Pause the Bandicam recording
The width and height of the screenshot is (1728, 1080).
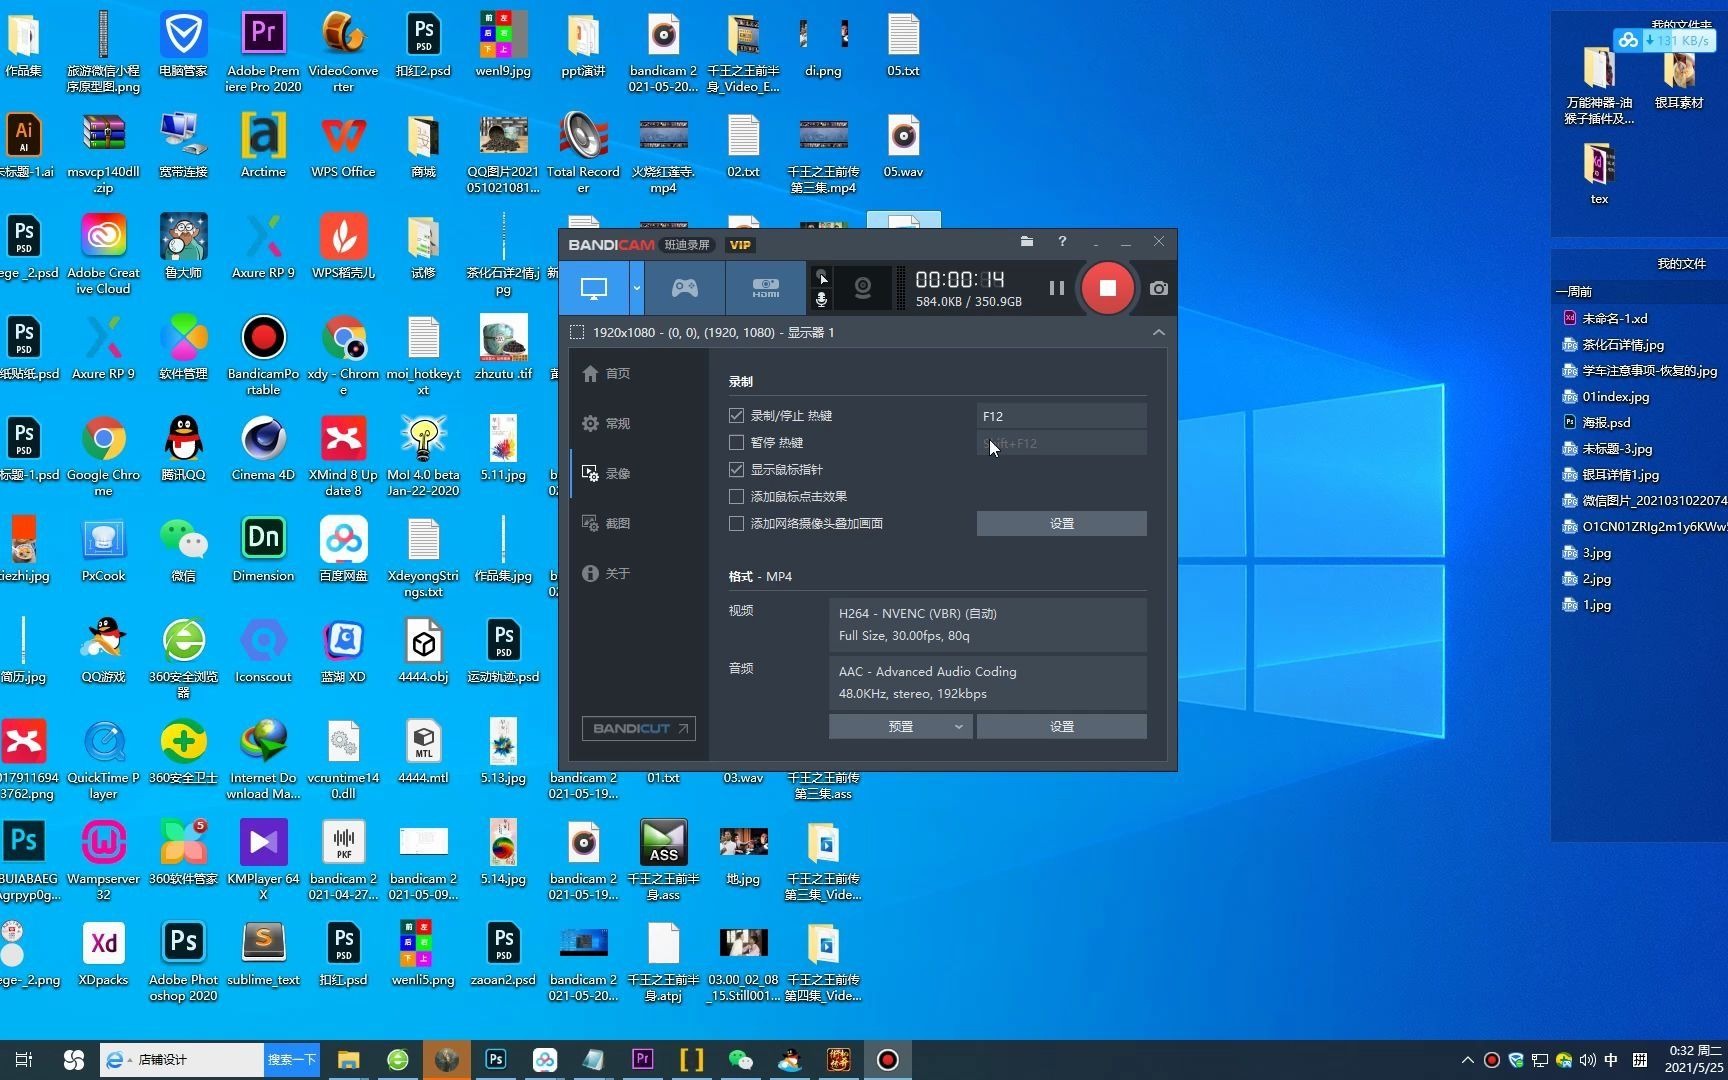(1056, 288)
